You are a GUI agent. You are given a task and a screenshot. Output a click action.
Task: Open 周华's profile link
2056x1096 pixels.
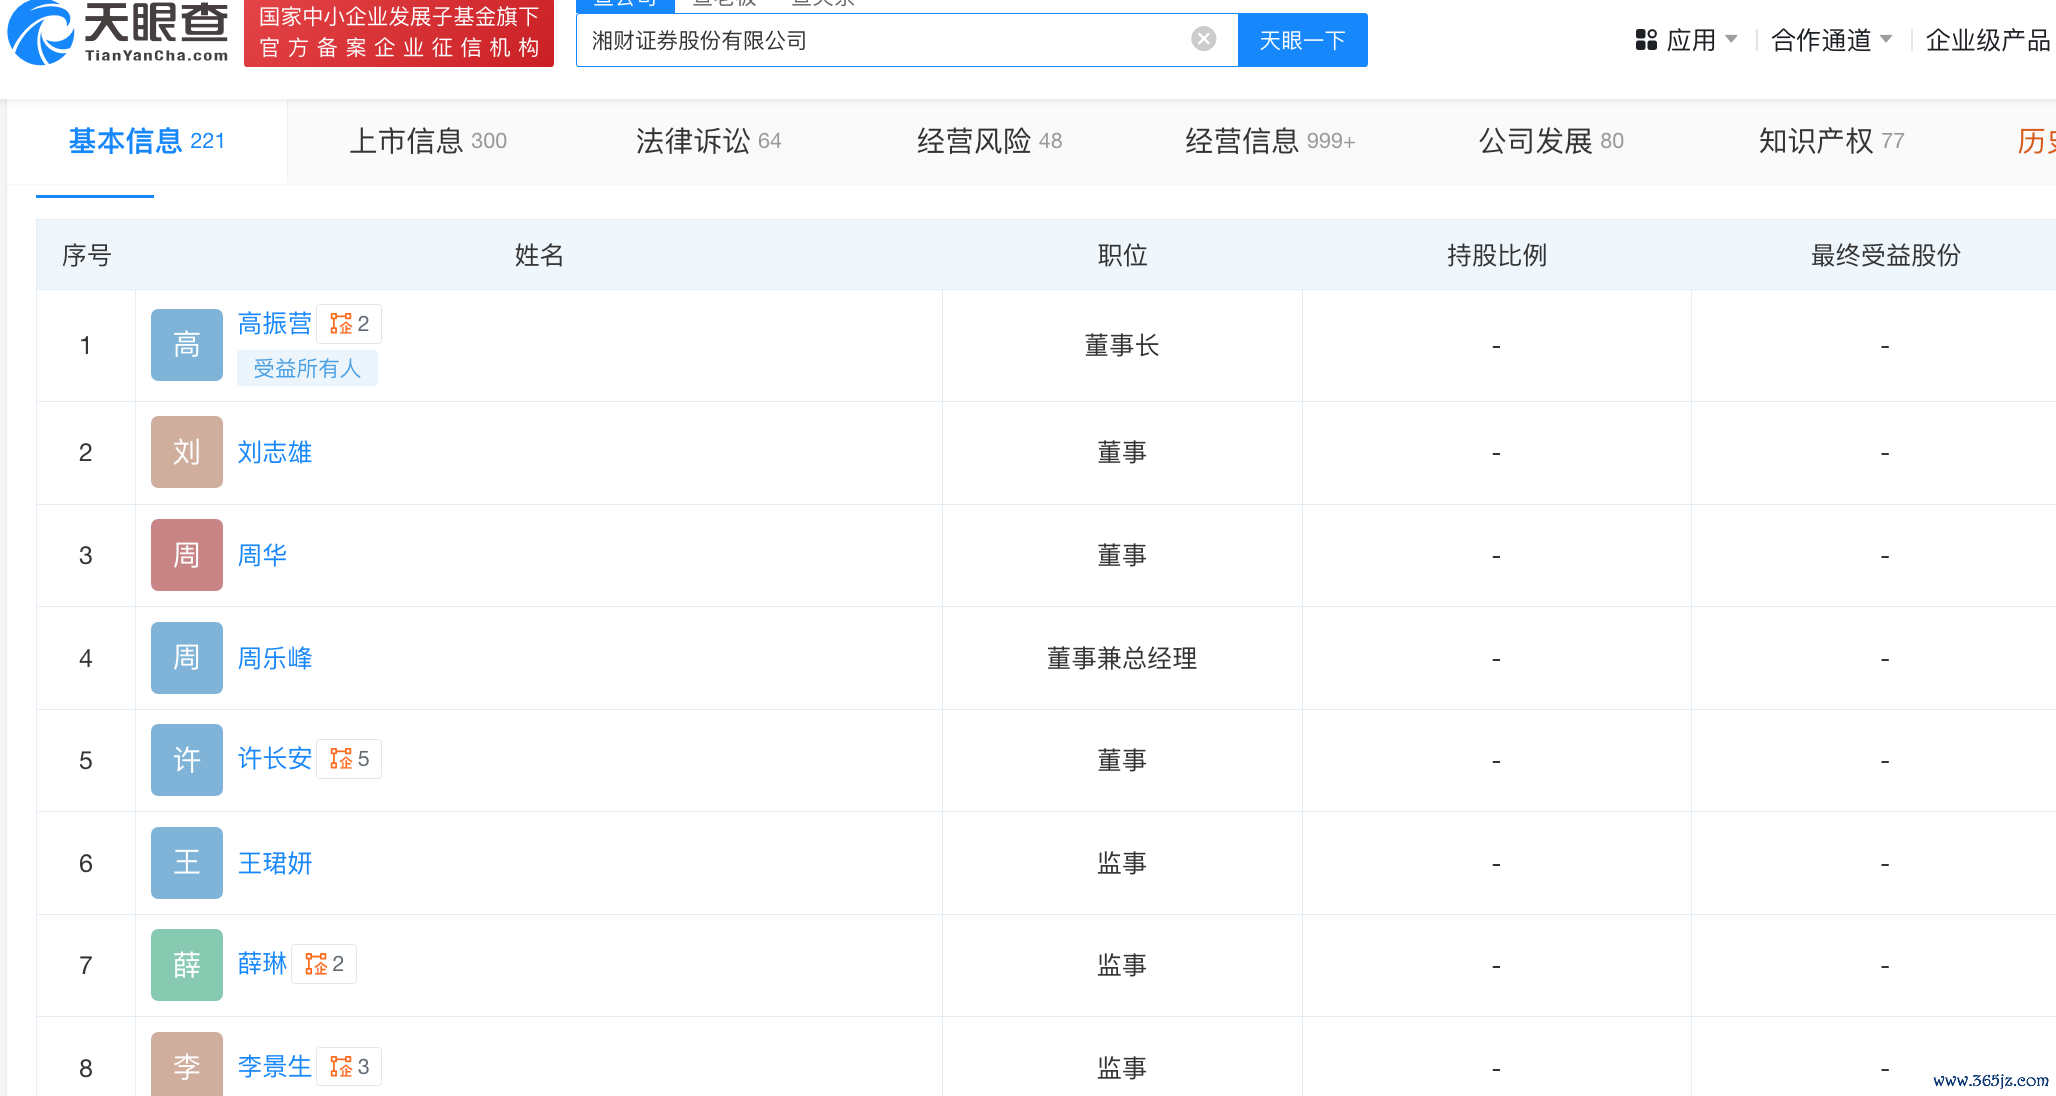pos(262,555)
